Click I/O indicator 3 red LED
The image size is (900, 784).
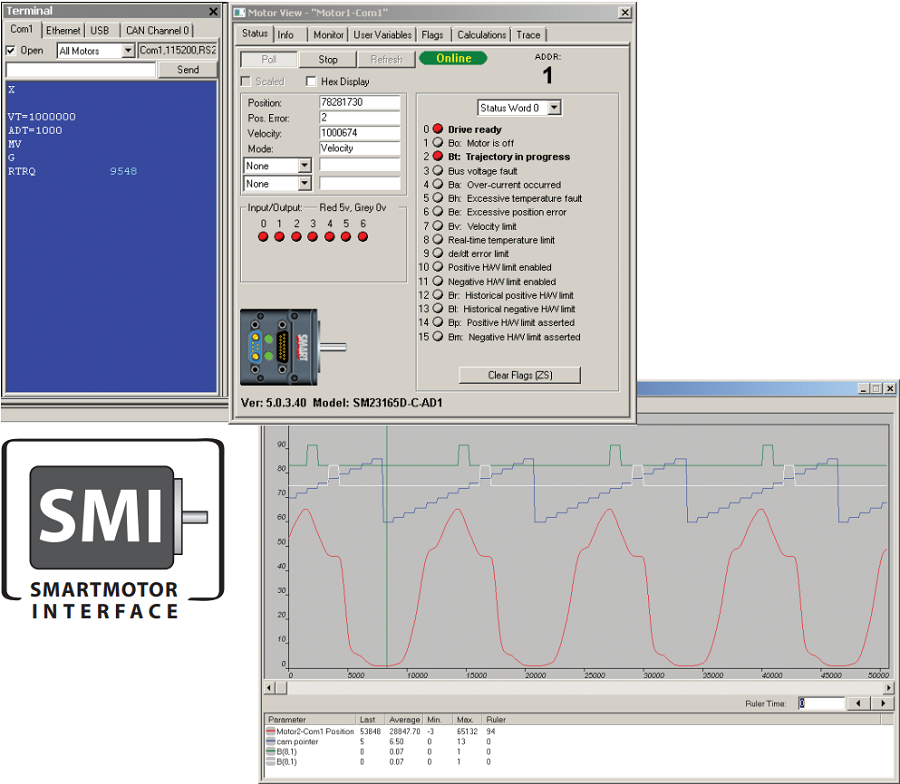[312, 236]
